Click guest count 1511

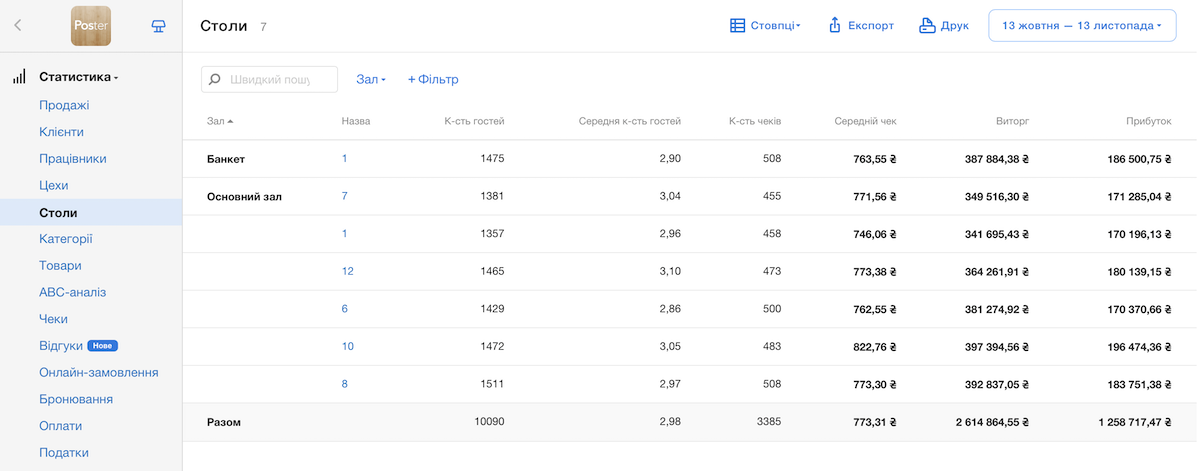pyautogui.click(x=492, y=384)
